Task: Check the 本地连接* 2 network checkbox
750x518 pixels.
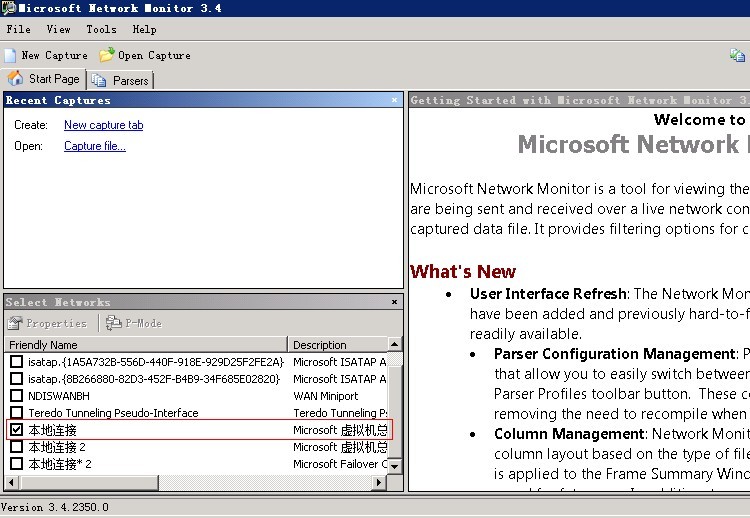Action: (16, 463)
